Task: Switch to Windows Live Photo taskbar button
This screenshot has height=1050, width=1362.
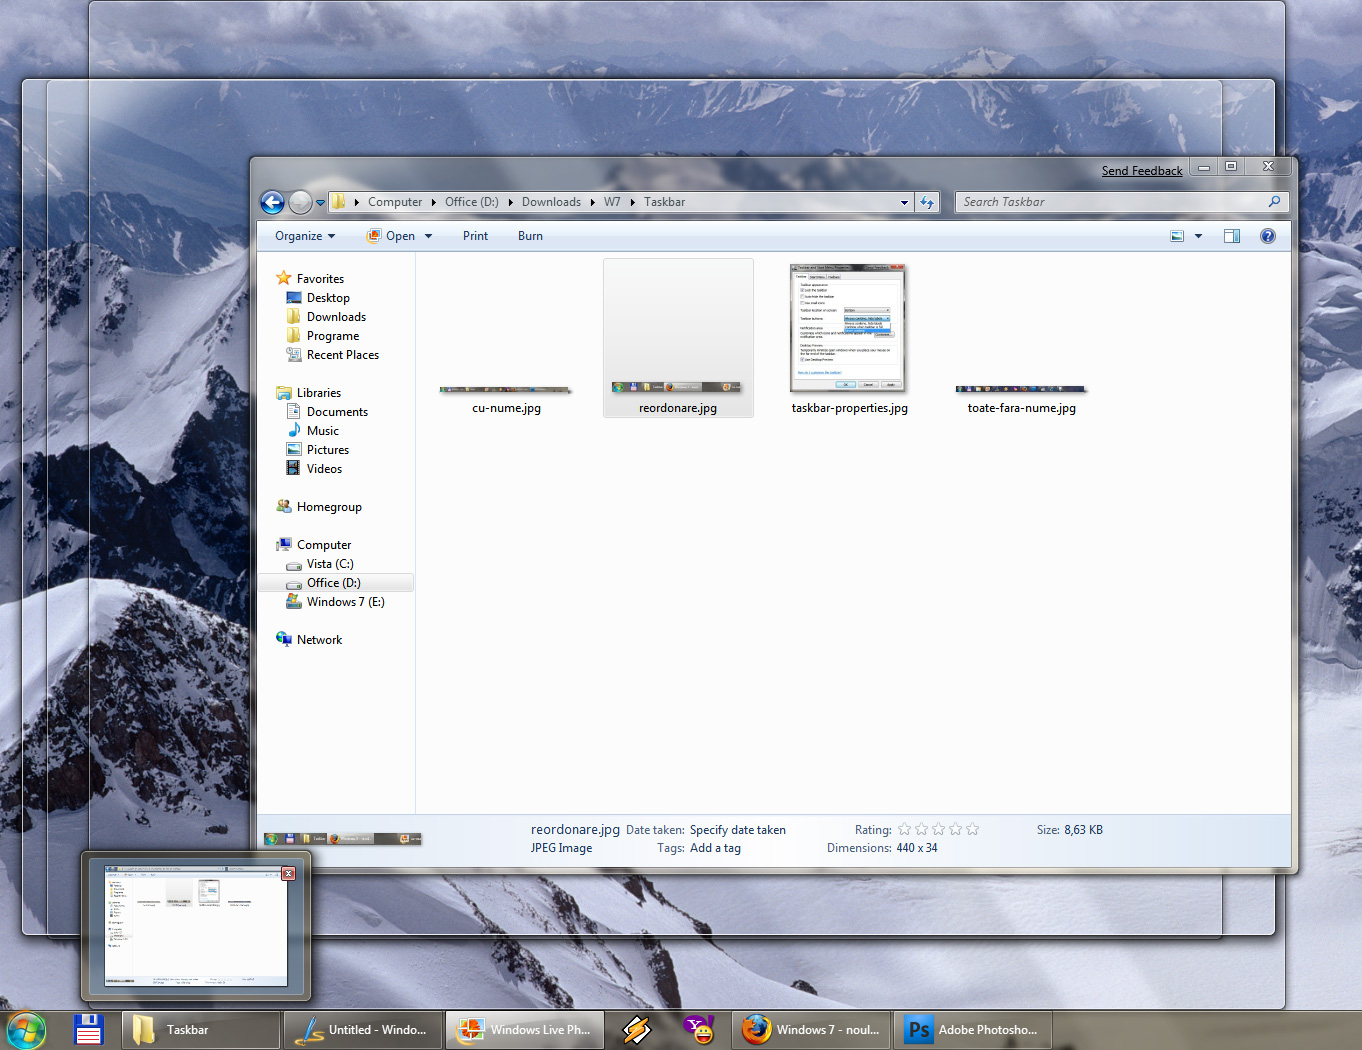Action: pyautogui.click(x=525, y=1030)
